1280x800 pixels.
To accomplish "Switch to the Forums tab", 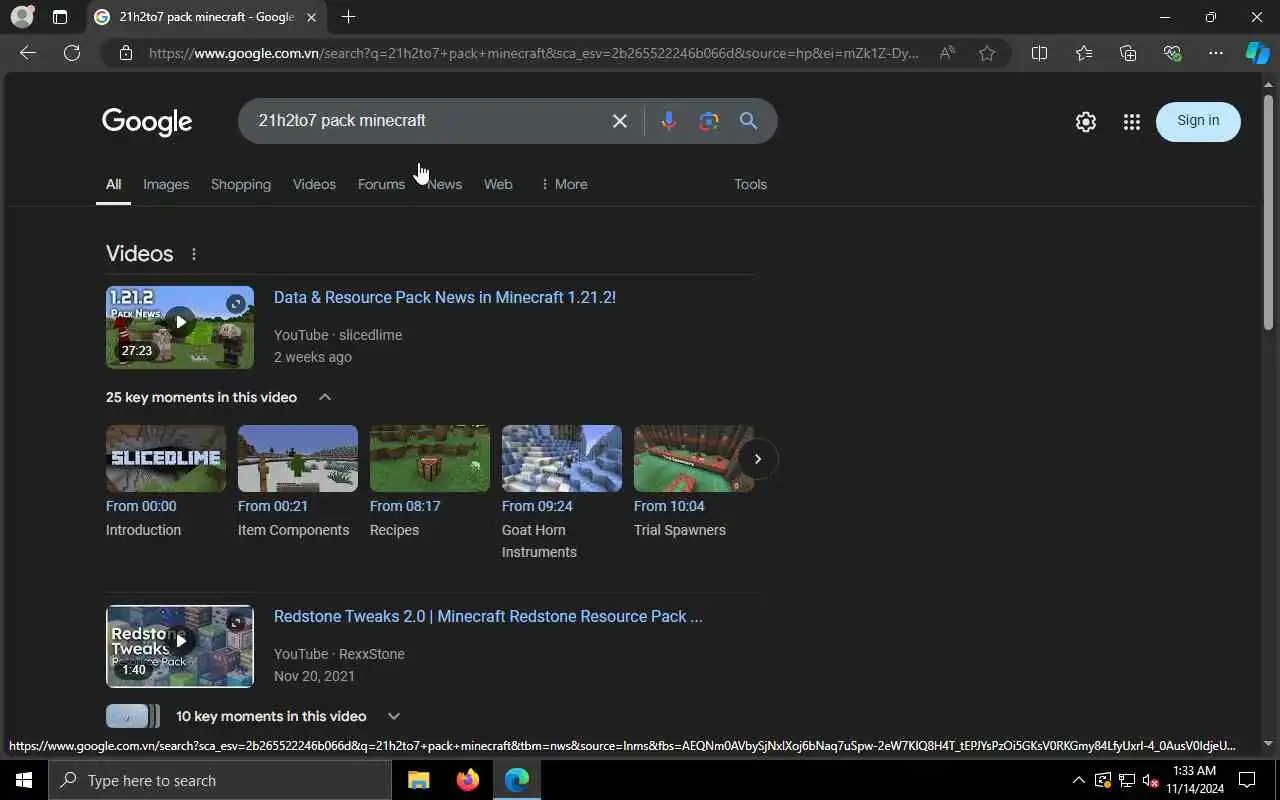I will point(381,184).
